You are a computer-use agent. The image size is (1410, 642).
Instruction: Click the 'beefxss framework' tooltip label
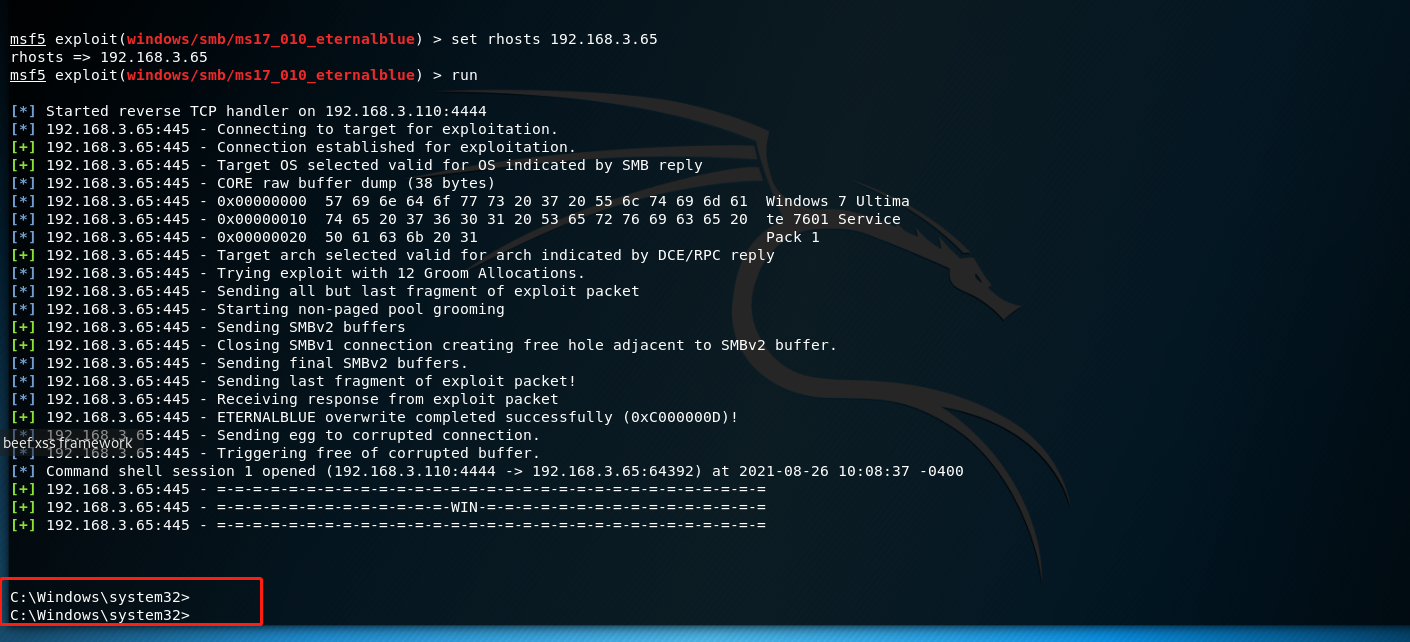coord(67,443)
